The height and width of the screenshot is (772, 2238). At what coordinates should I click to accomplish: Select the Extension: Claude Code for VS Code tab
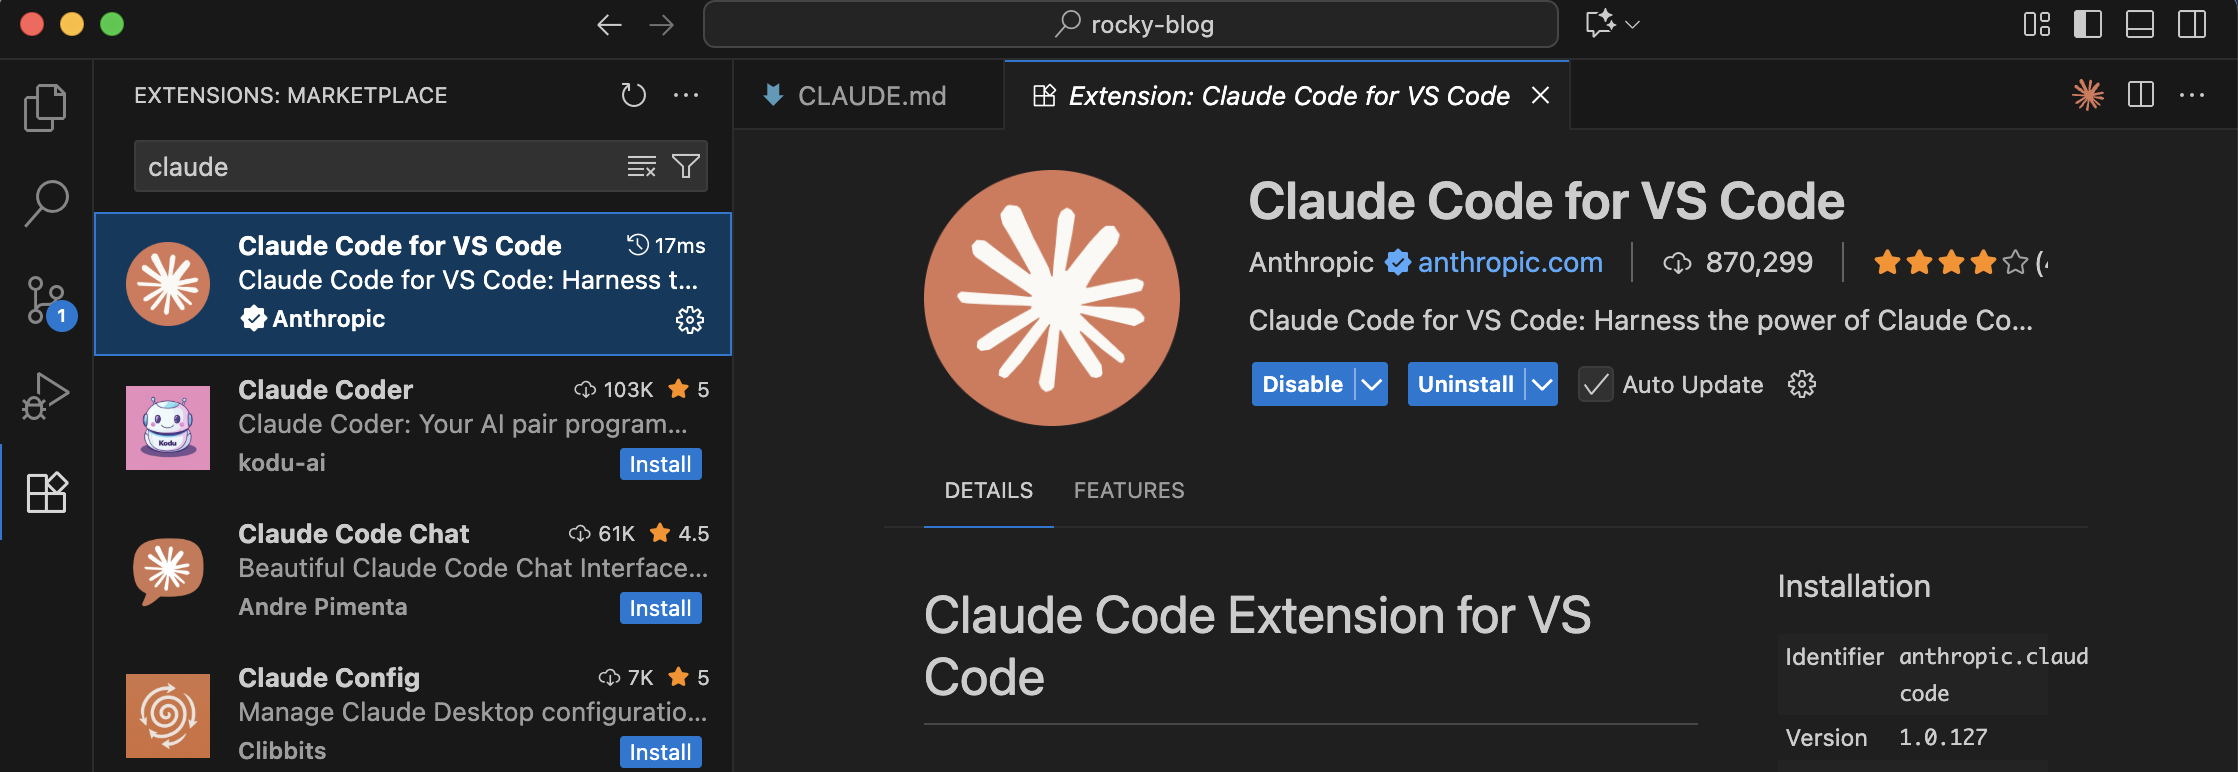click(x=1287, y=95)
